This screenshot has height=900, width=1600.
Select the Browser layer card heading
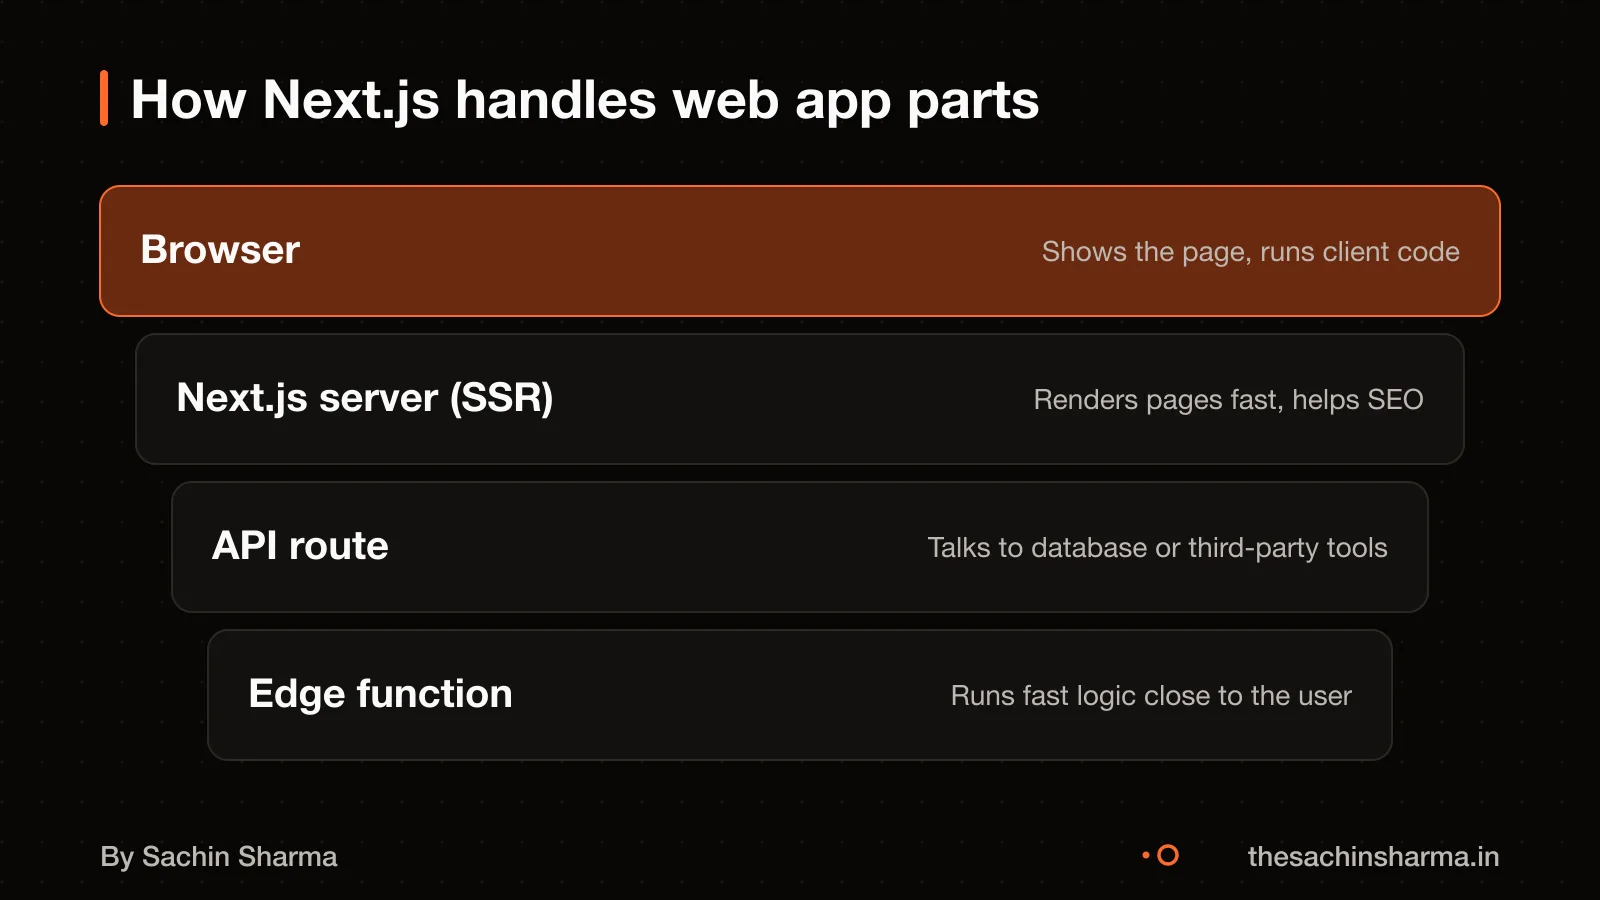click(x=220, y=250)
